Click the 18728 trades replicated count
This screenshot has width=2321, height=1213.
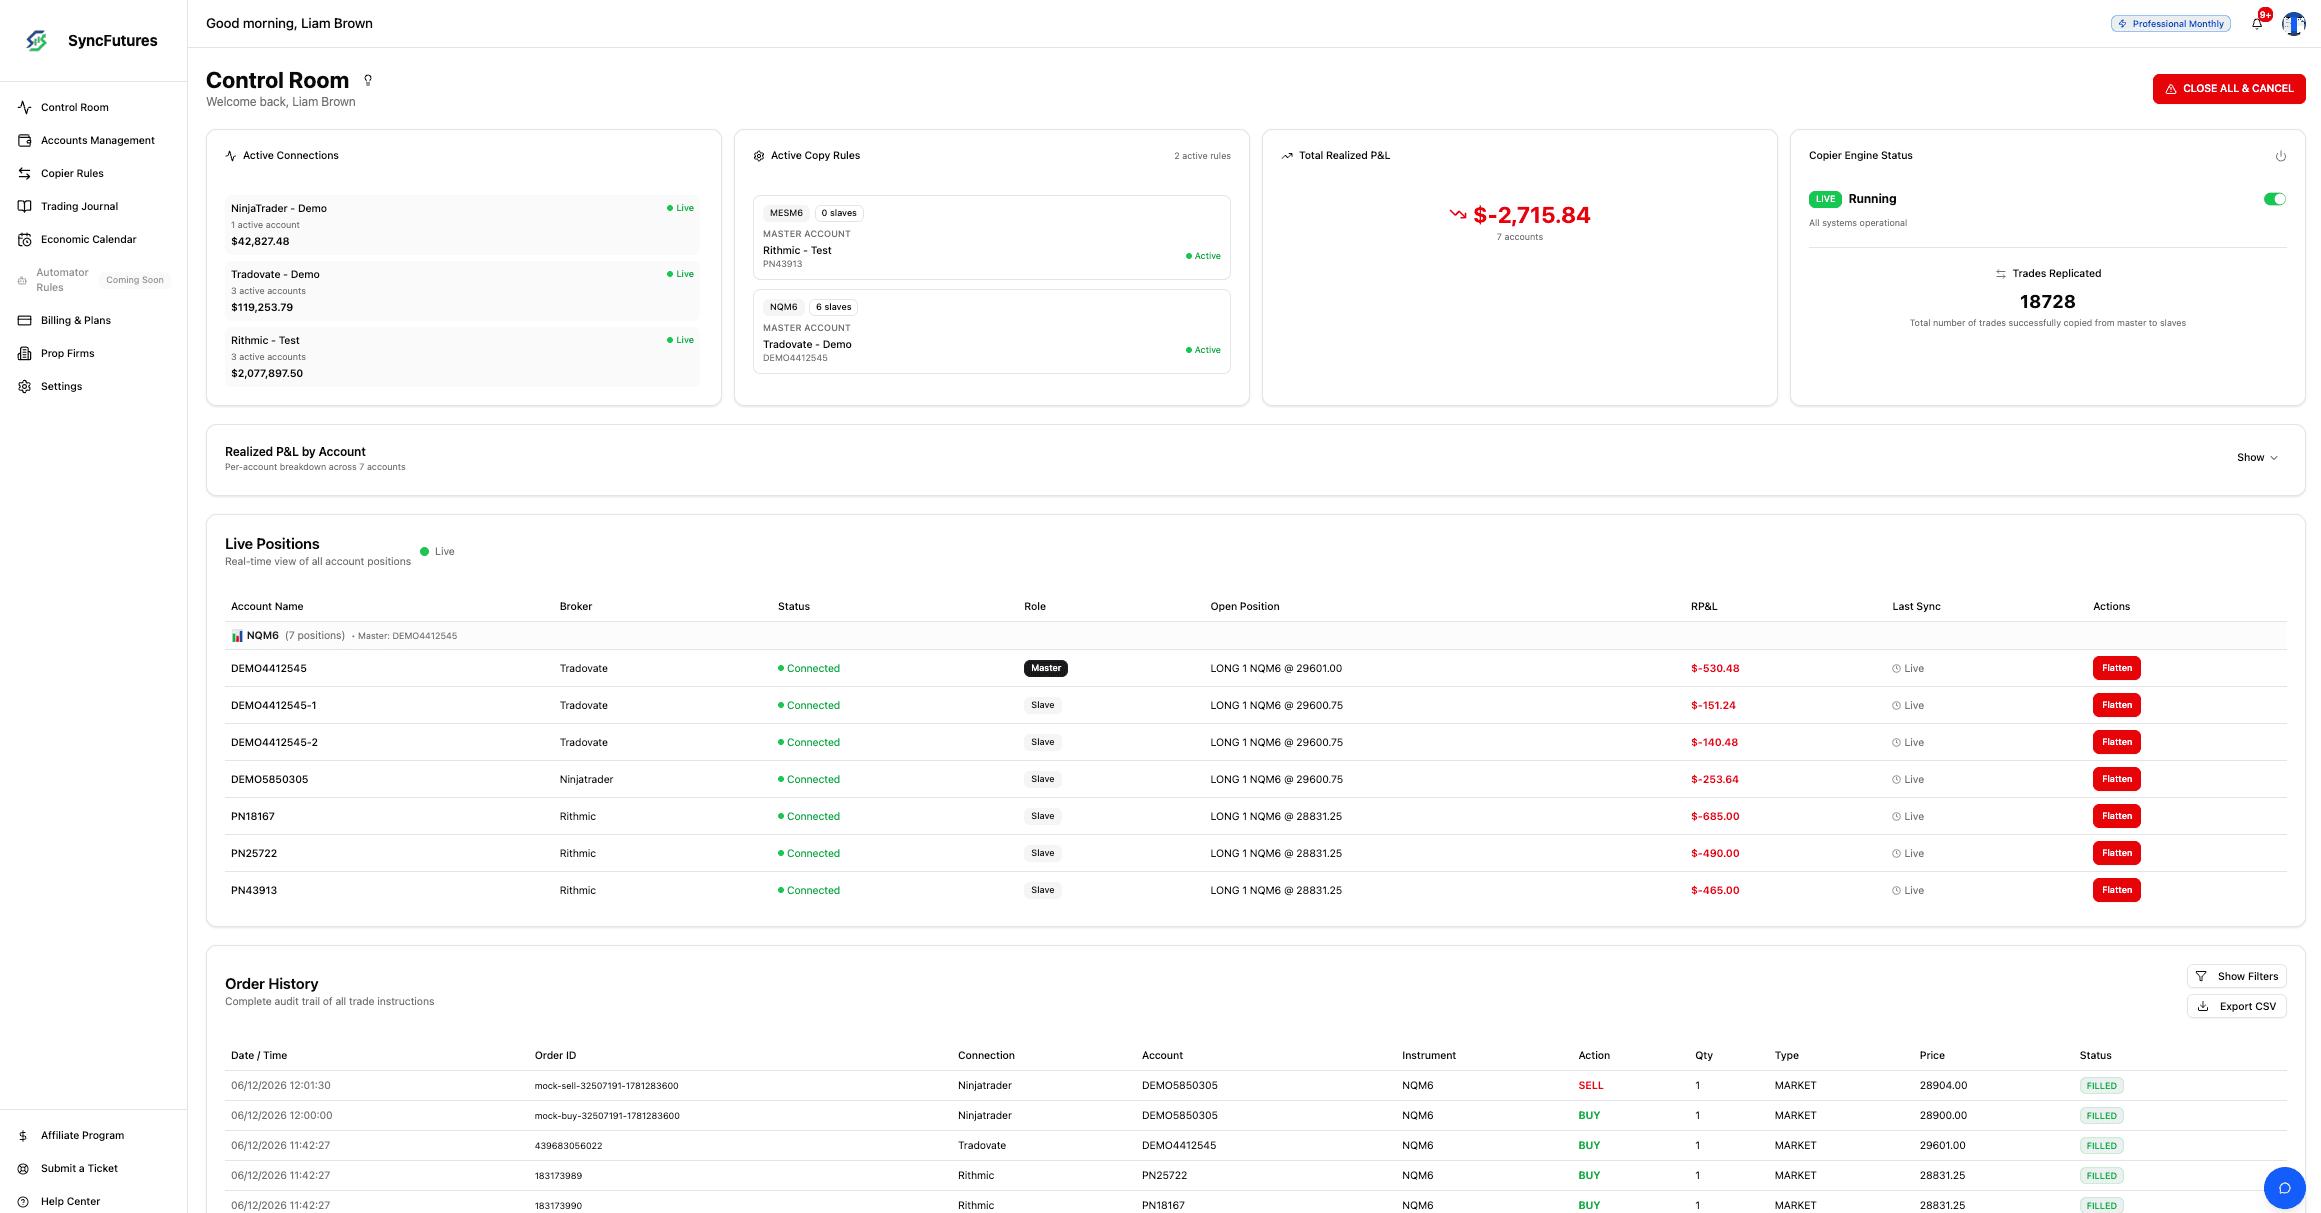click(2047, 301)
